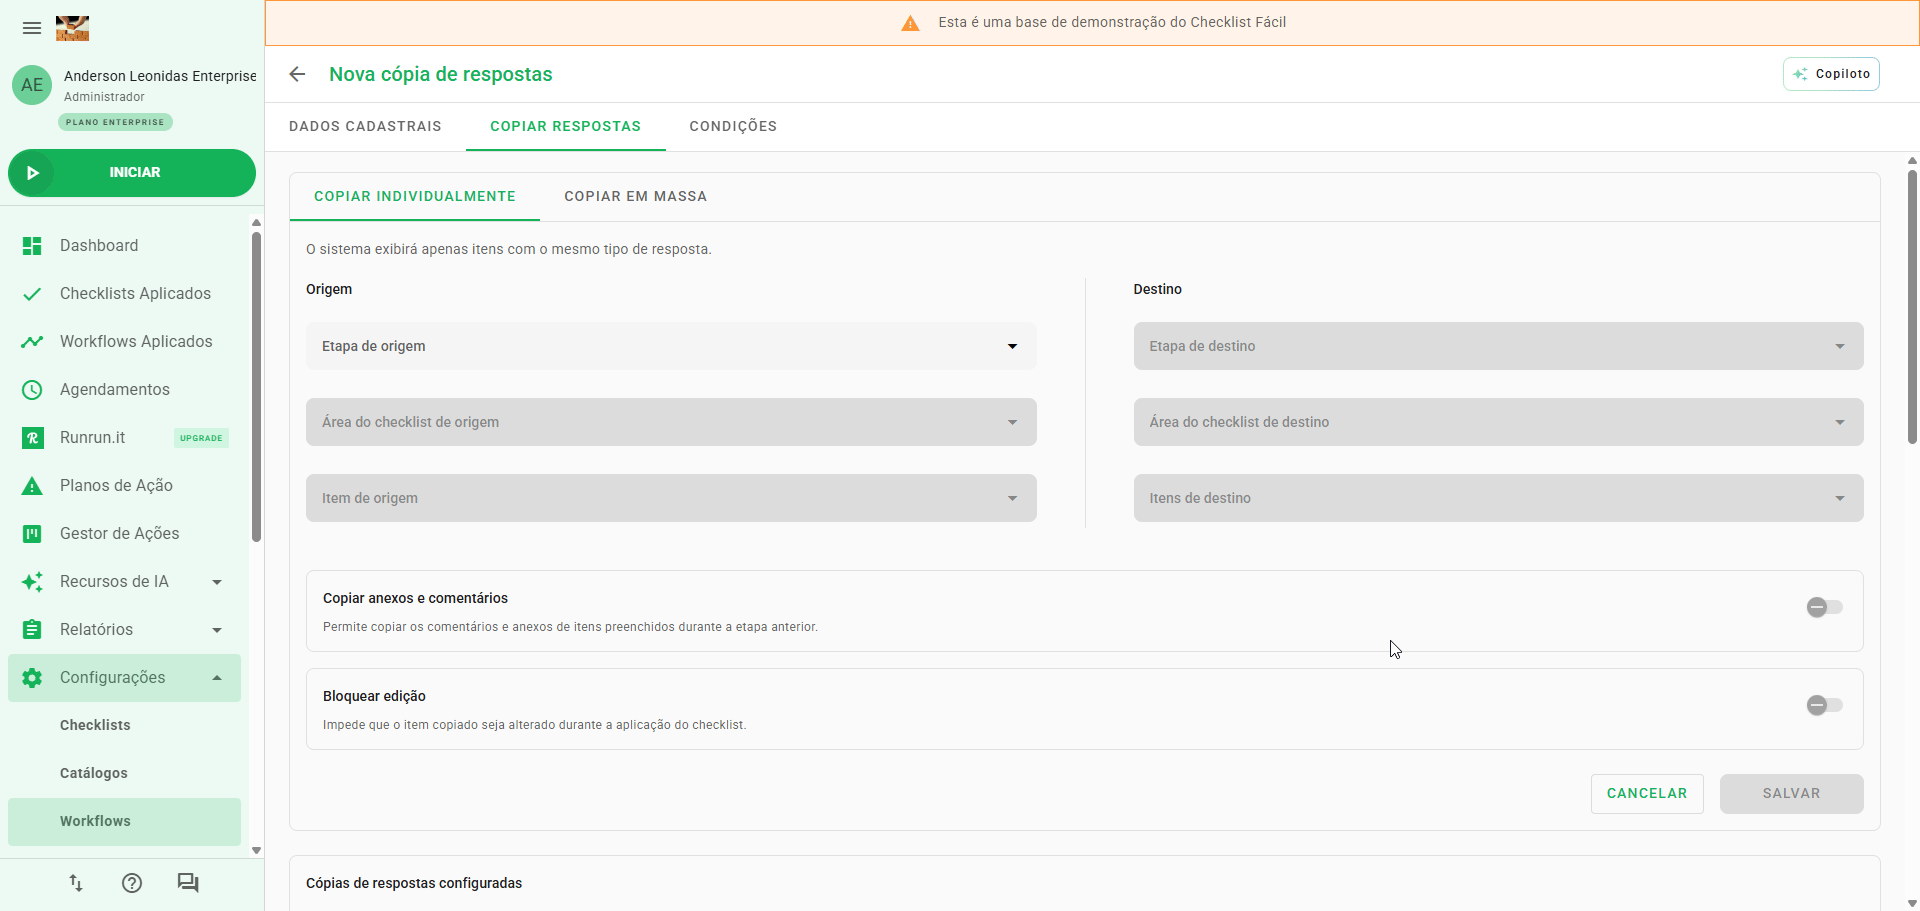This screenshot has height=911, width=1920.
Task: Enable Bloquear edição toggle
Action: point(1824,705)
